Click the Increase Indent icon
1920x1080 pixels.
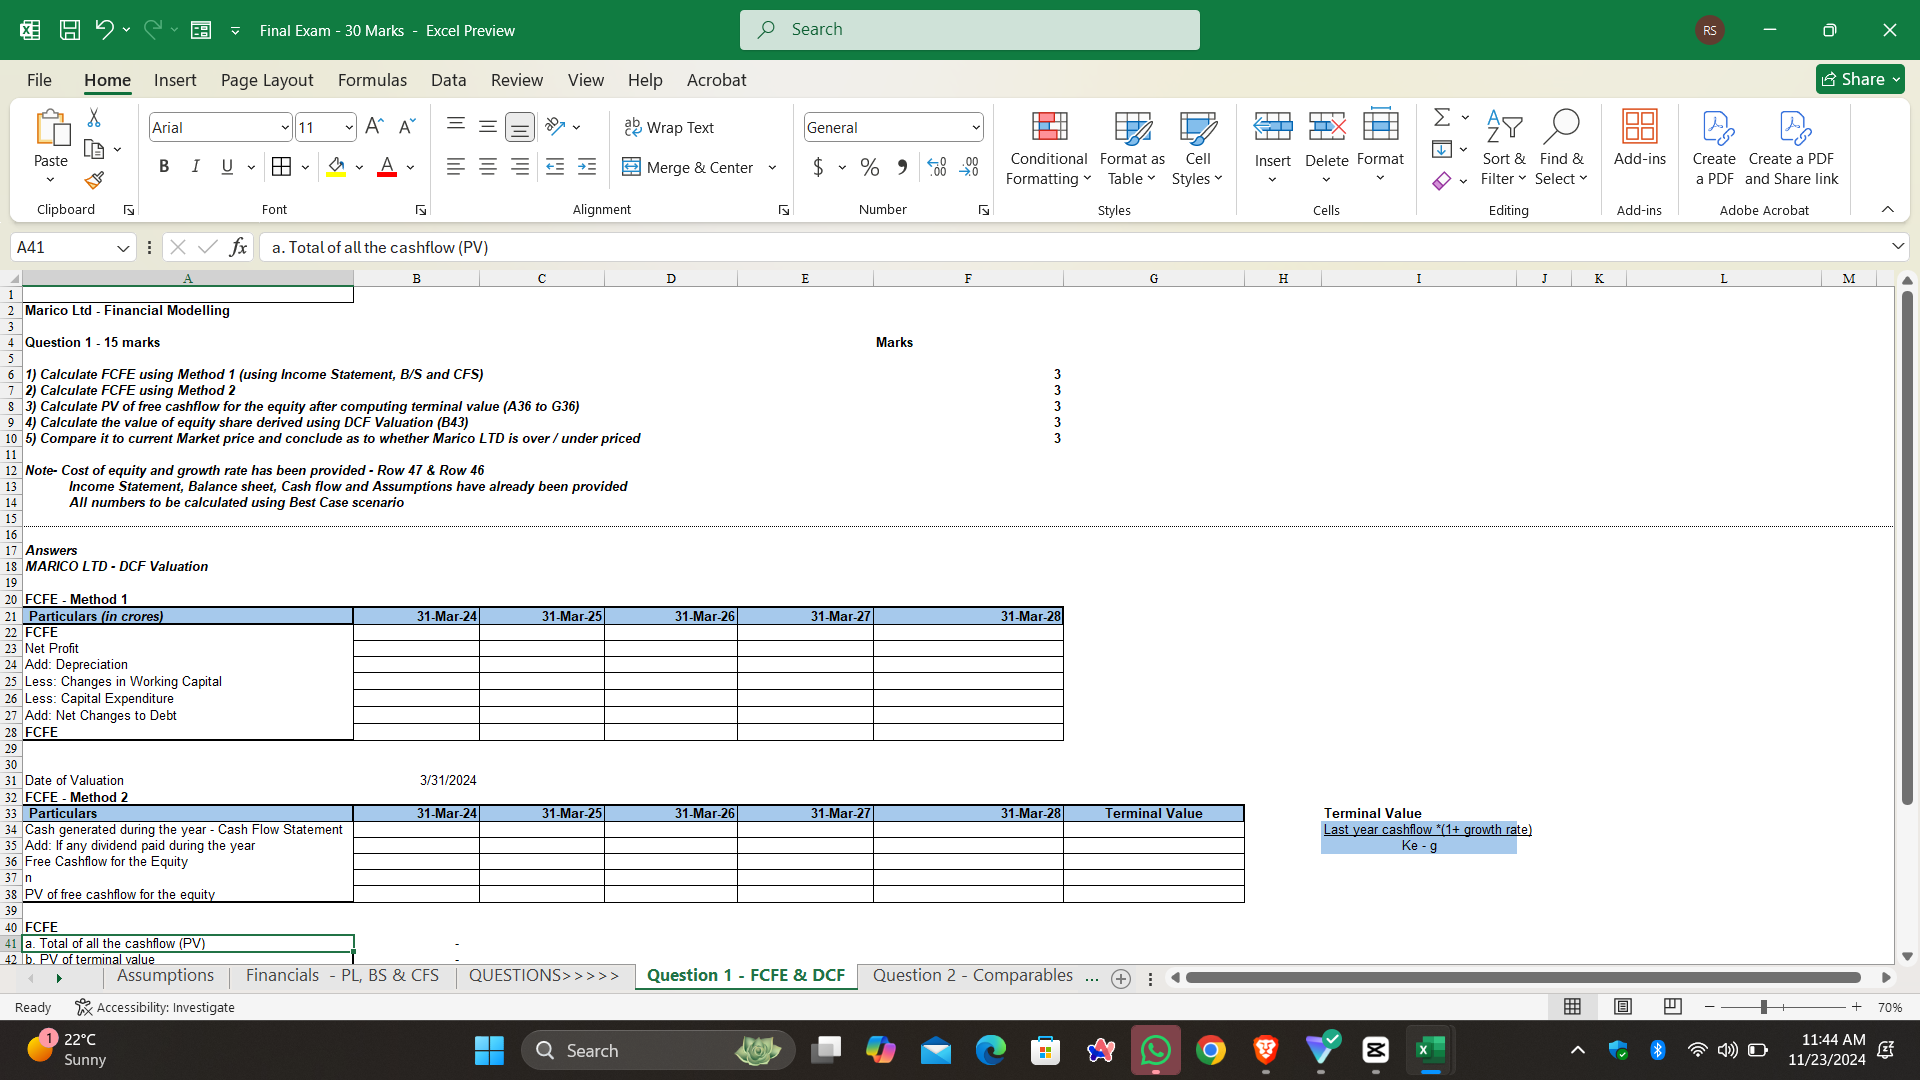[587, 167]
